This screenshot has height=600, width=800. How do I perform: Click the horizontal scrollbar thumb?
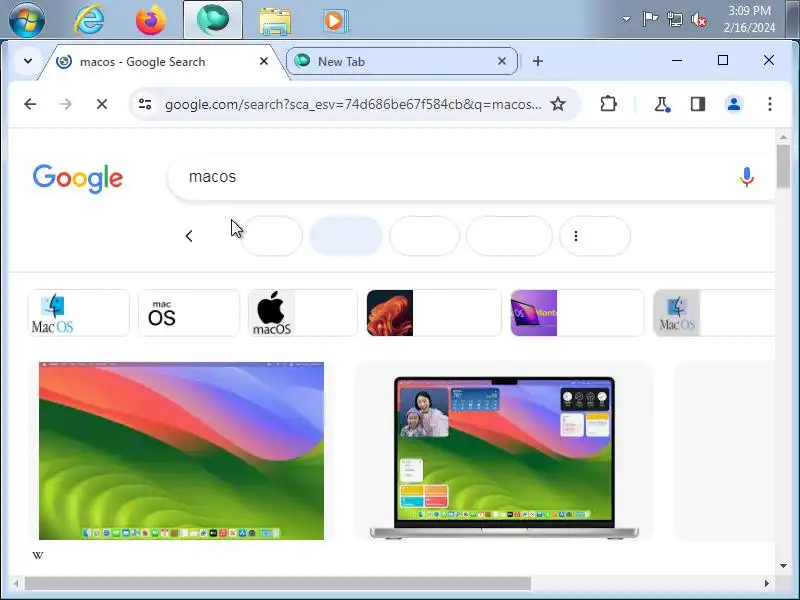tap(278, 583)
